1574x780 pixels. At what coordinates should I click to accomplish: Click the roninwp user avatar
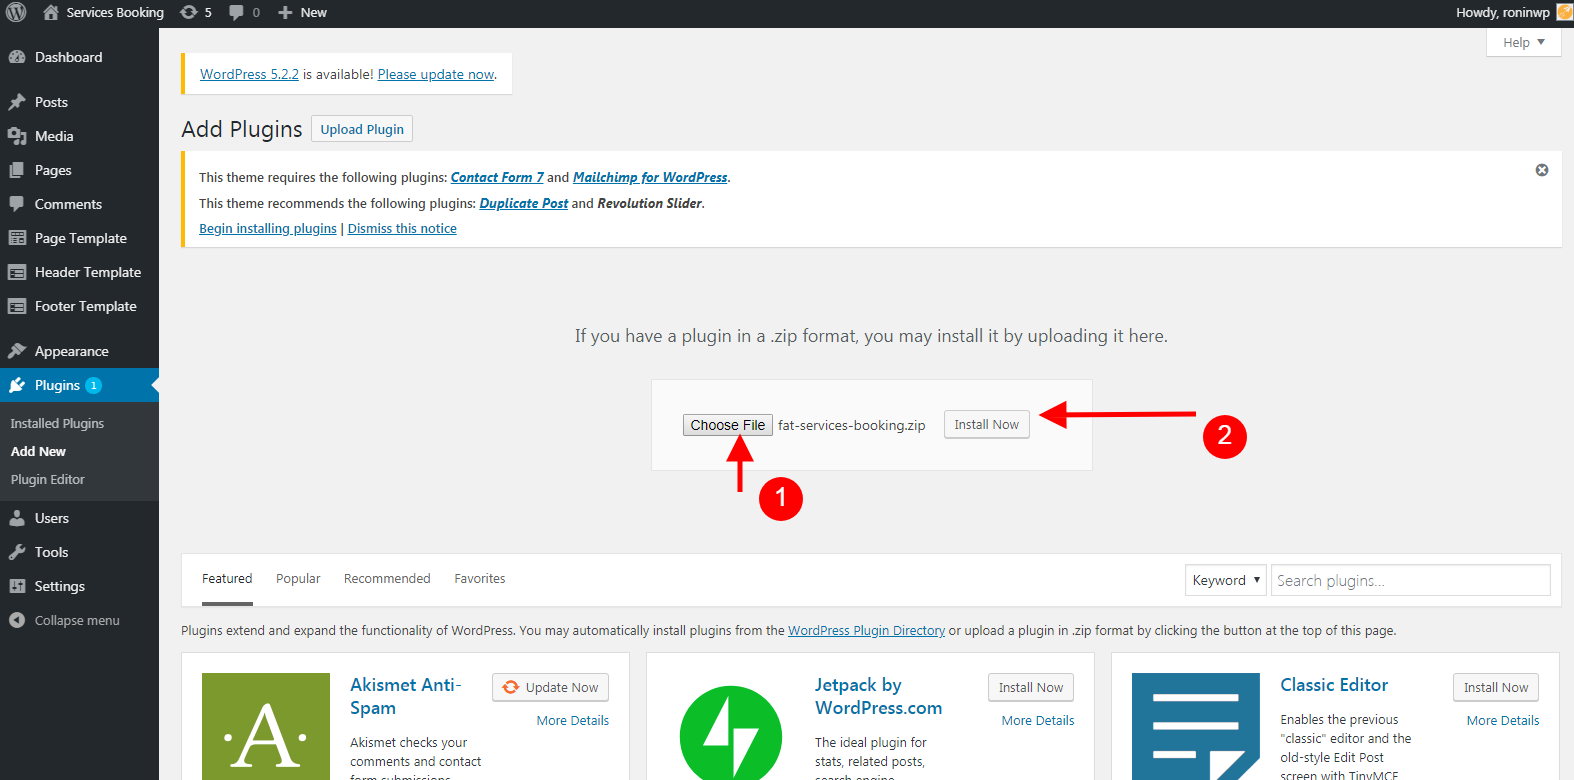[1565, 12]
